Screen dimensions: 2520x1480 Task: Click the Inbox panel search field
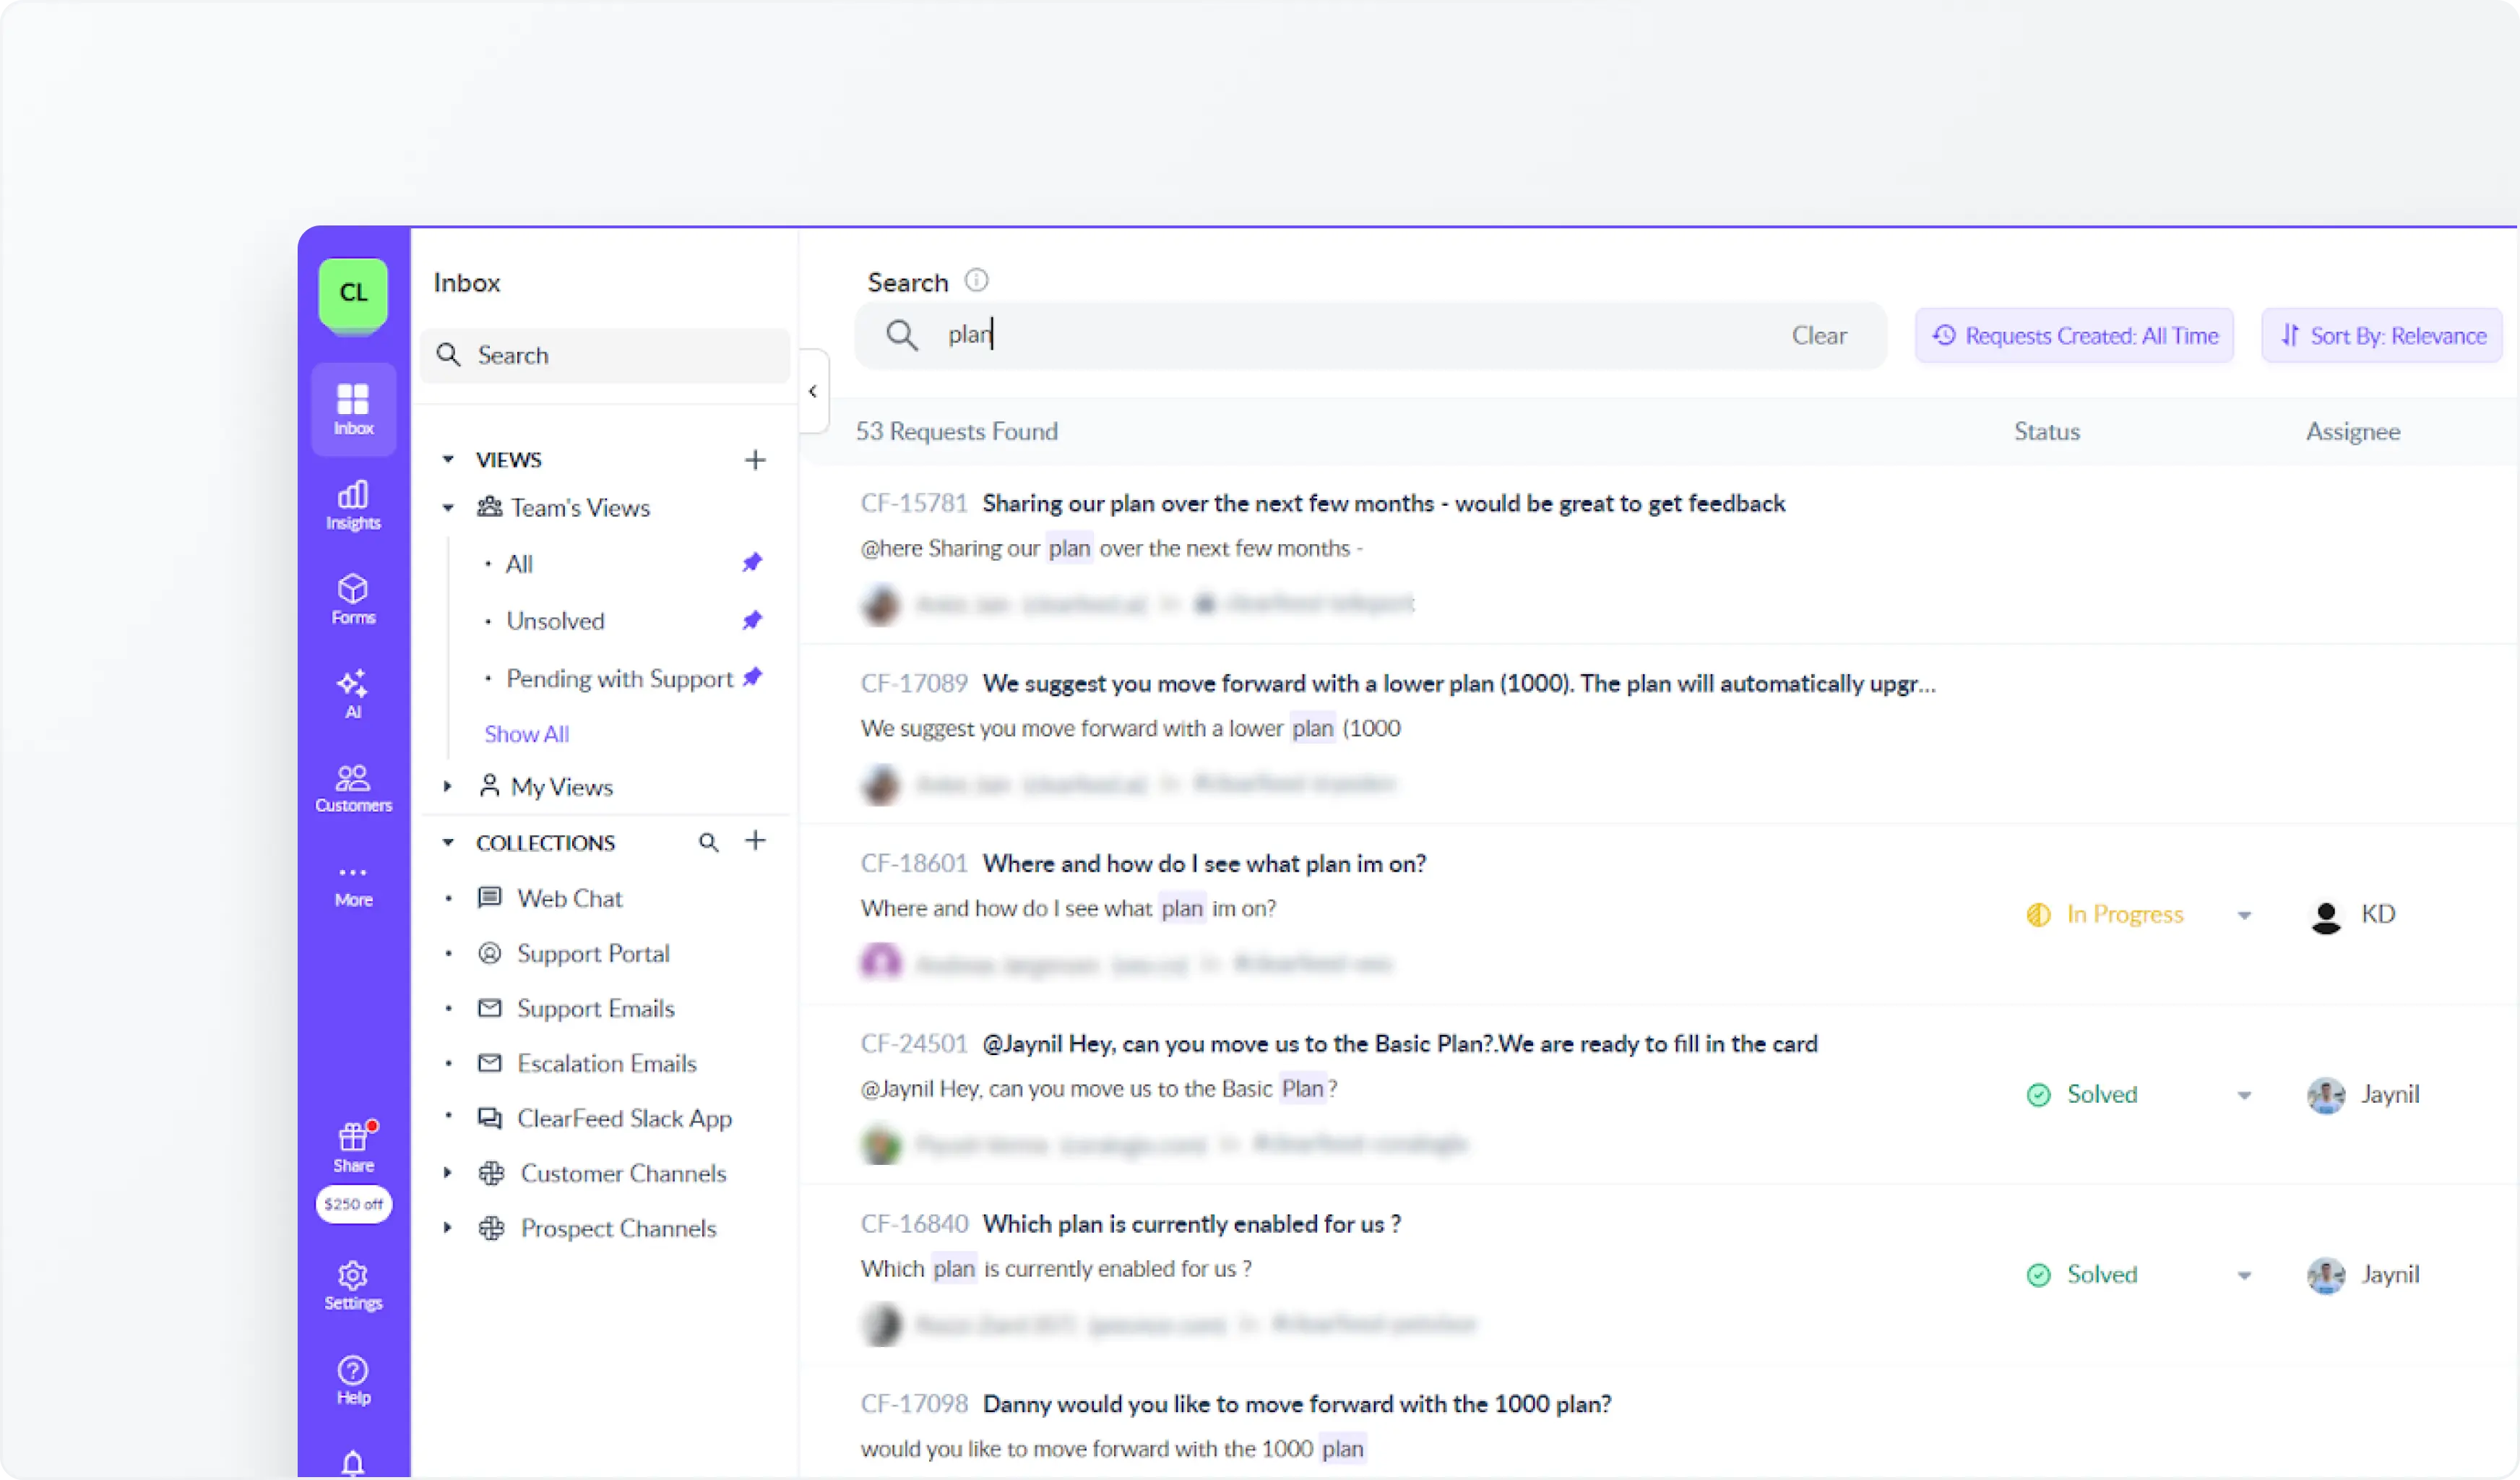coord(605,355)
